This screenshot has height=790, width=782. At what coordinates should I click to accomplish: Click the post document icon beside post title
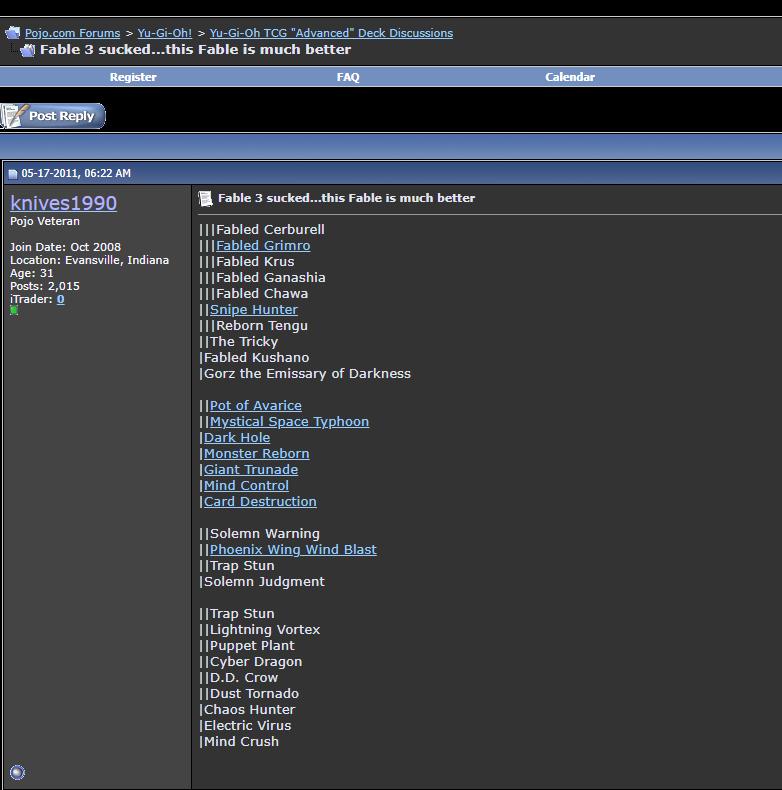205,199
